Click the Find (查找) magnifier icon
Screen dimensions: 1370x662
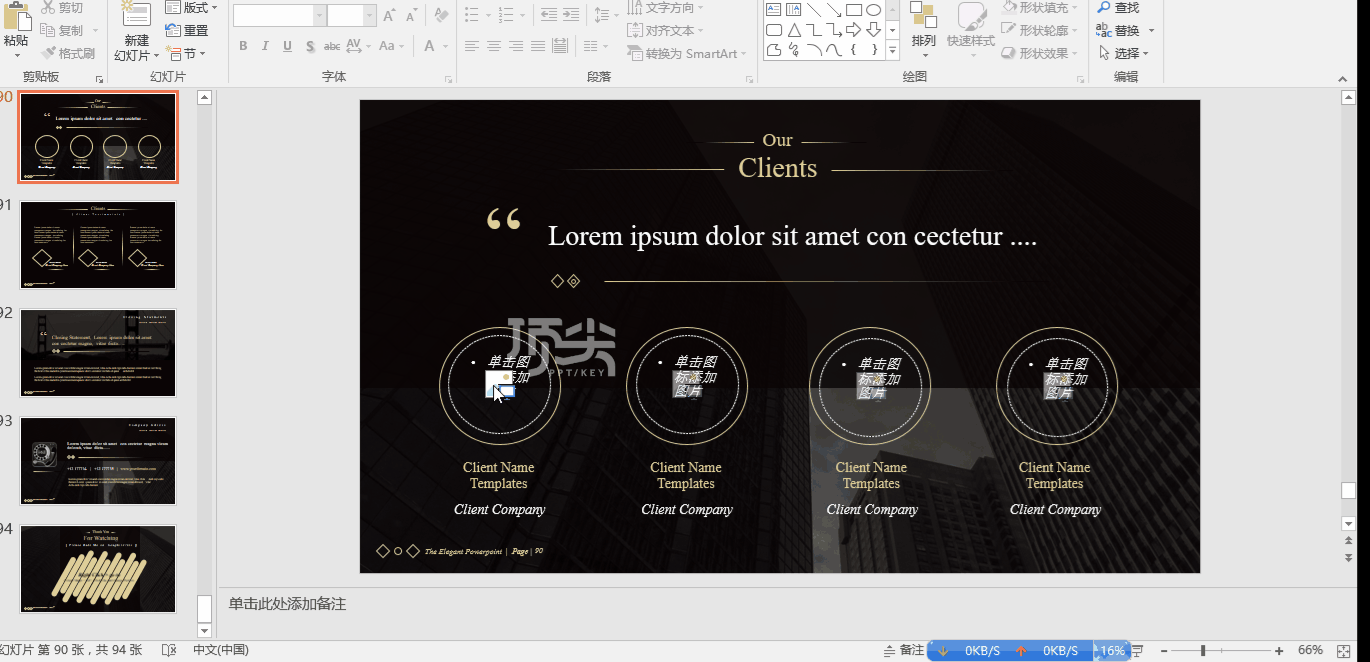pyautogui.click(x=1104, y=8)
